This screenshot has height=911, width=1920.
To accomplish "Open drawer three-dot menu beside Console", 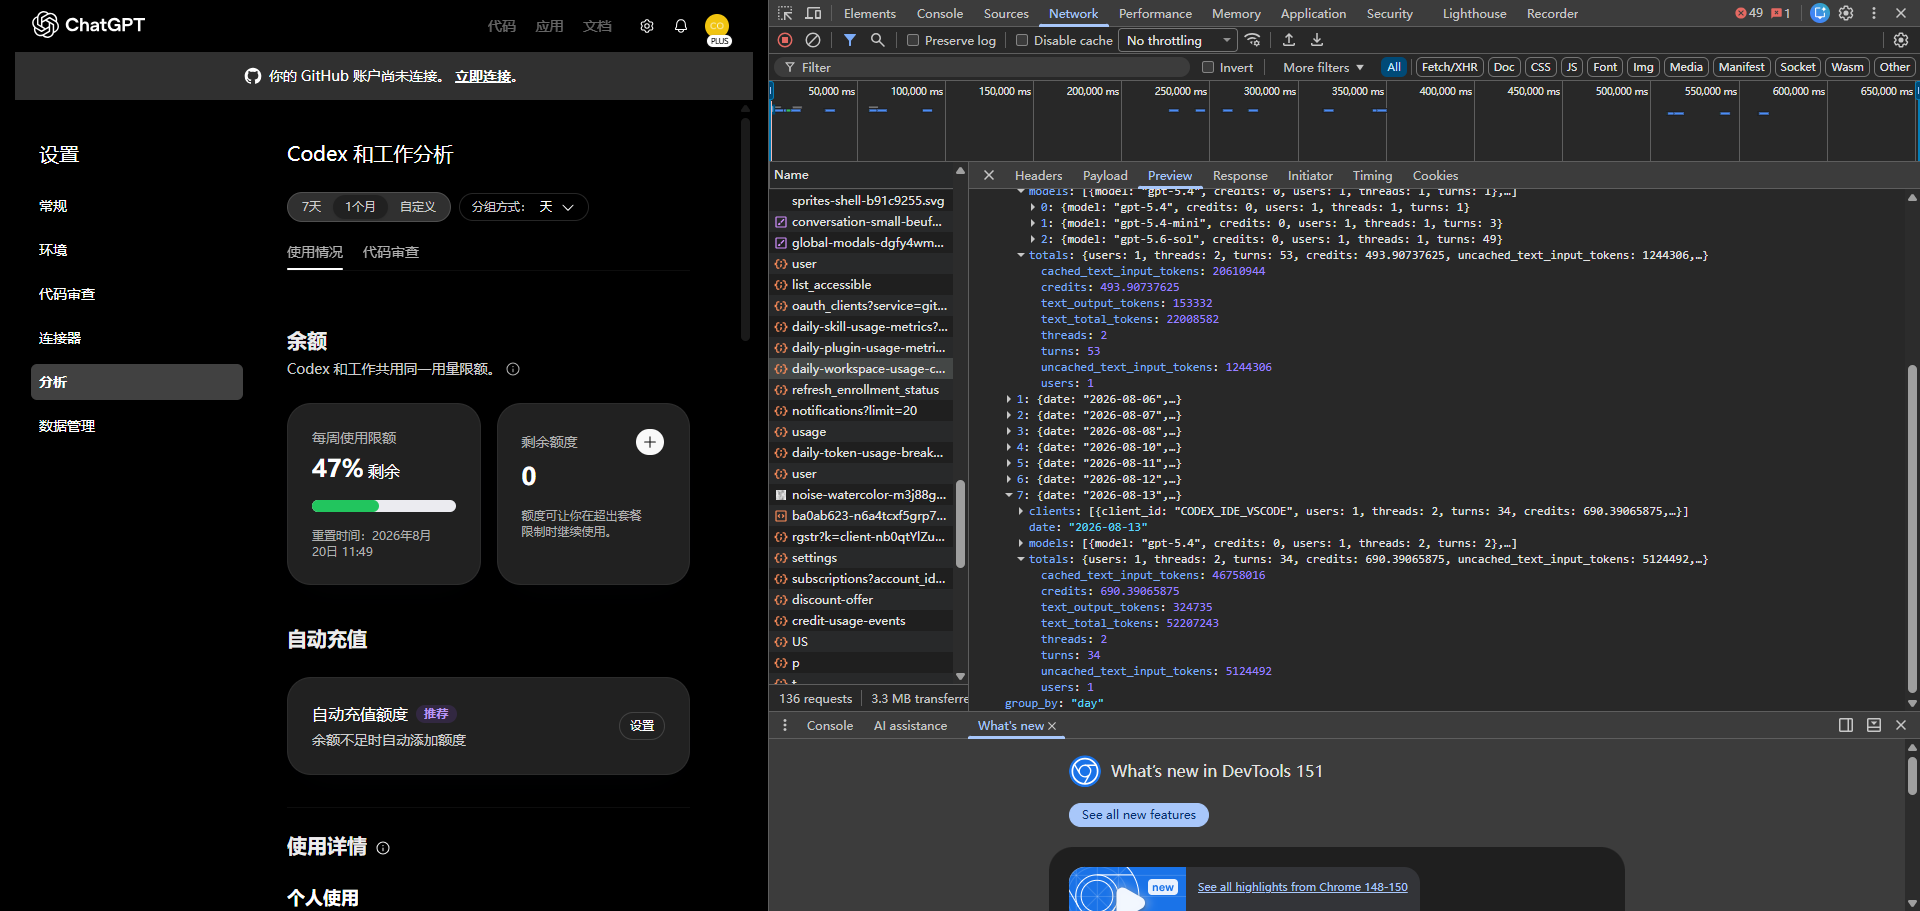I will click(785, 726).
